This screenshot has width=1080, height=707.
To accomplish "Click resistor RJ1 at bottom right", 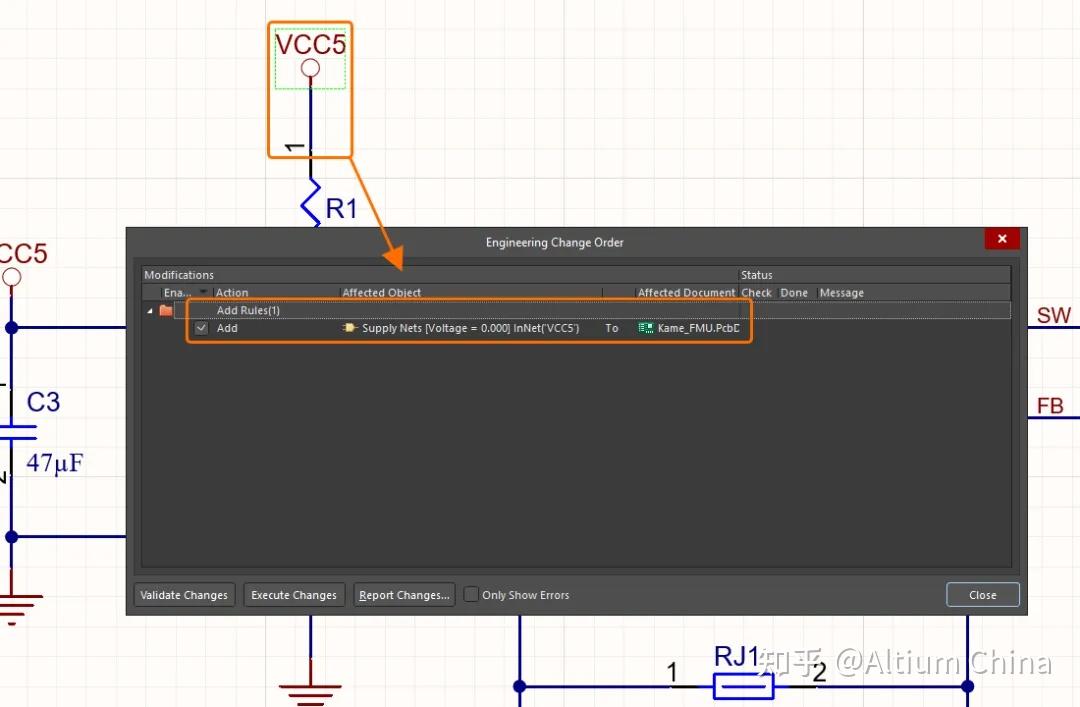I will (743, 685).
